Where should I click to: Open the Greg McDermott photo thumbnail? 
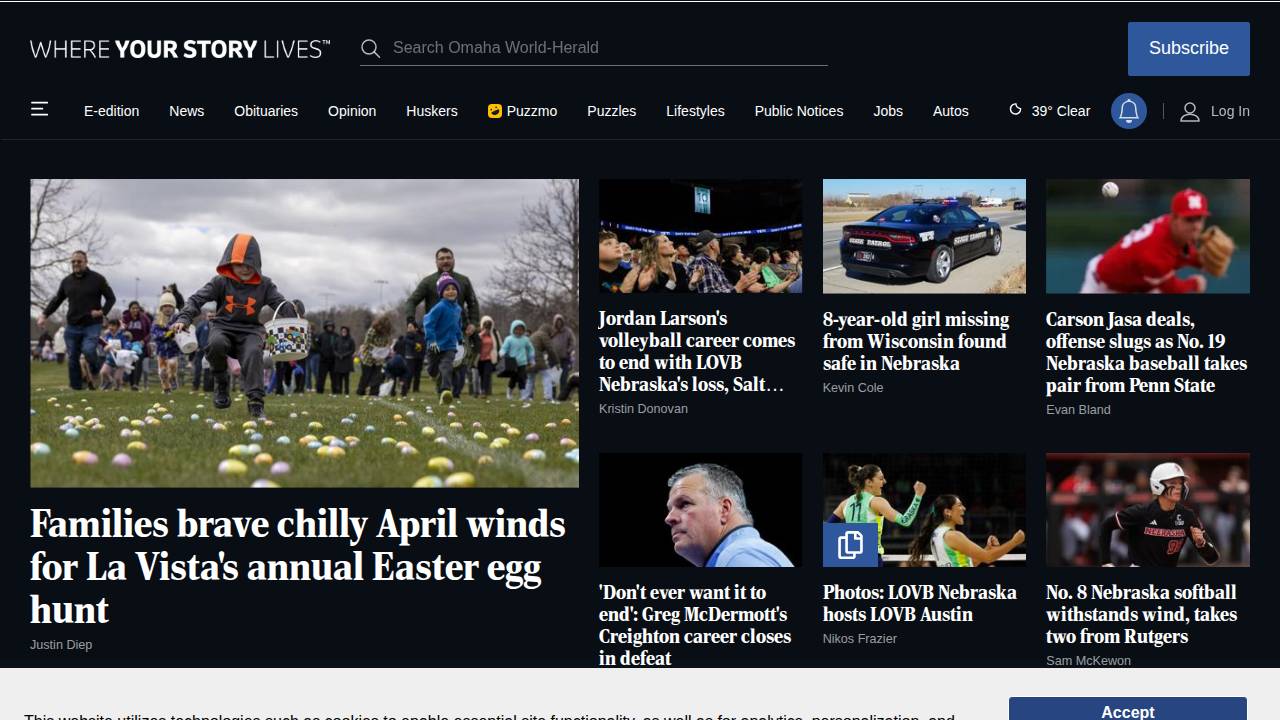(x=700, y=510)
